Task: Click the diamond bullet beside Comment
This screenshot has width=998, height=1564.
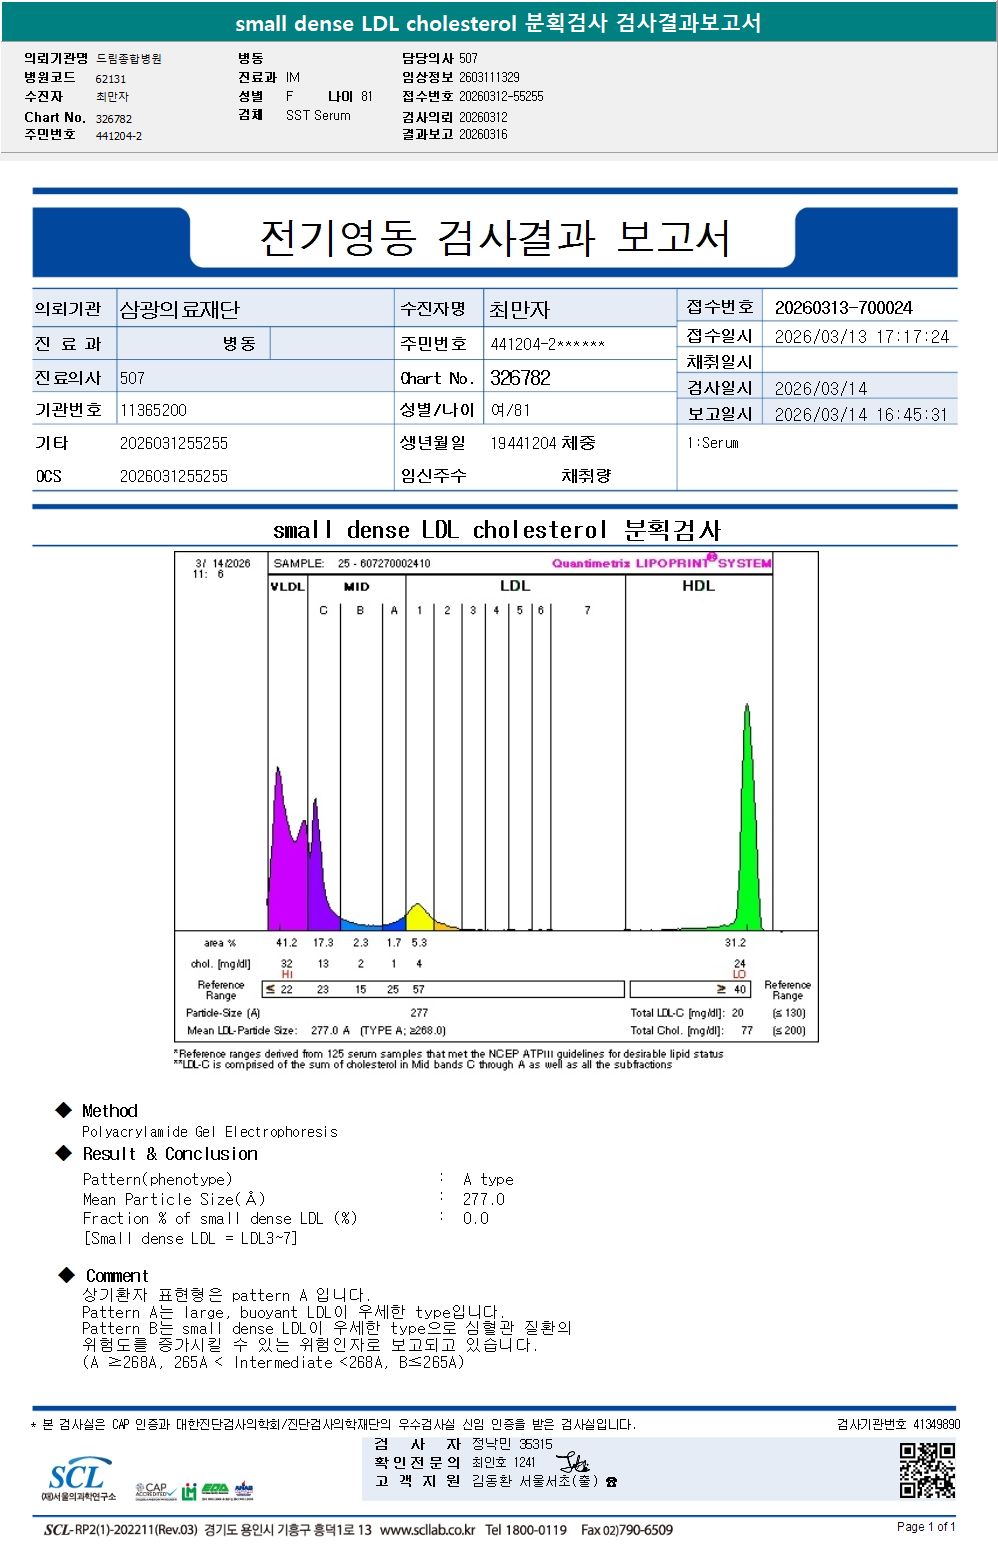Action: pyautogui.click(x=67, y=1275)
